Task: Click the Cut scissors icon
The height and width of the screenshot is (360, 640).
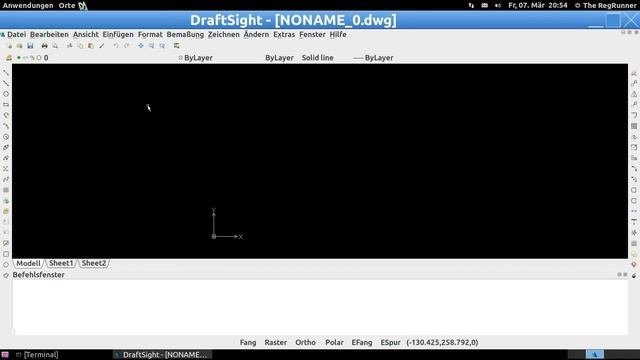Action: coord(70,46)
